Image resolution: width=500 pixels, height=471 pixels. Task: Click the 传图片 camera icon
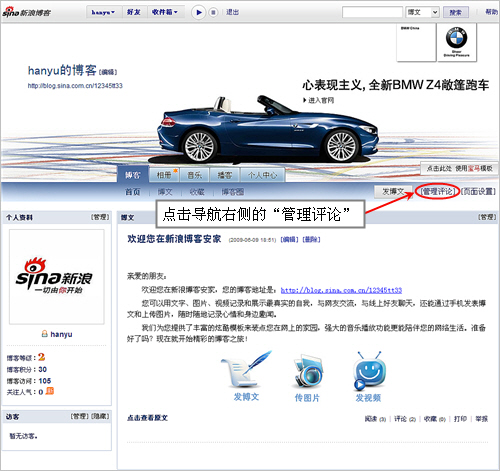pyautogui.click(x=308, y=372)
